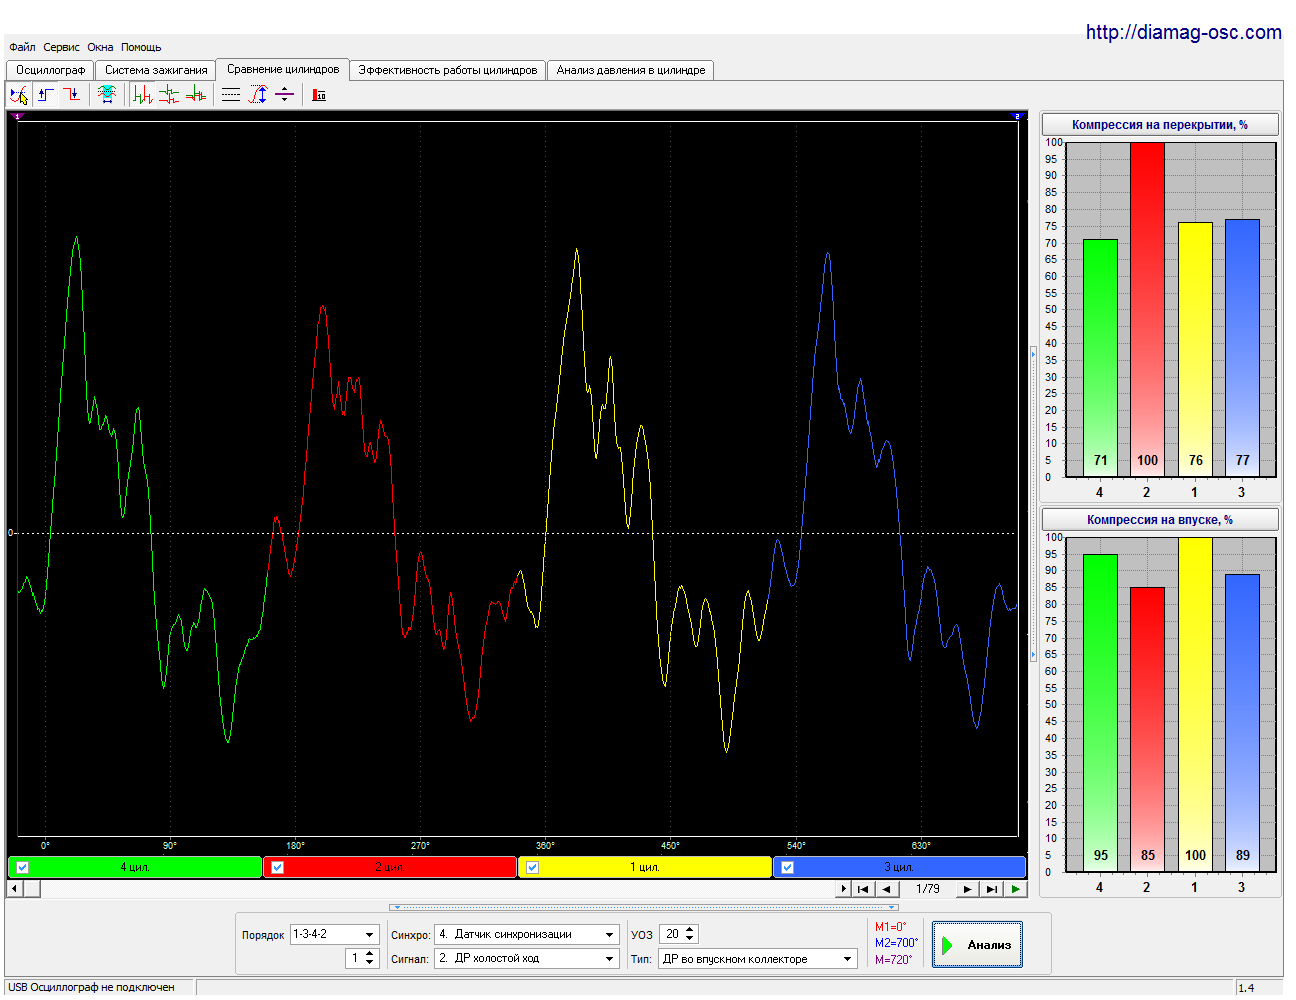Open the Сервис menu
Screen dimensions: 1296x1000
(x=61, y=47)
